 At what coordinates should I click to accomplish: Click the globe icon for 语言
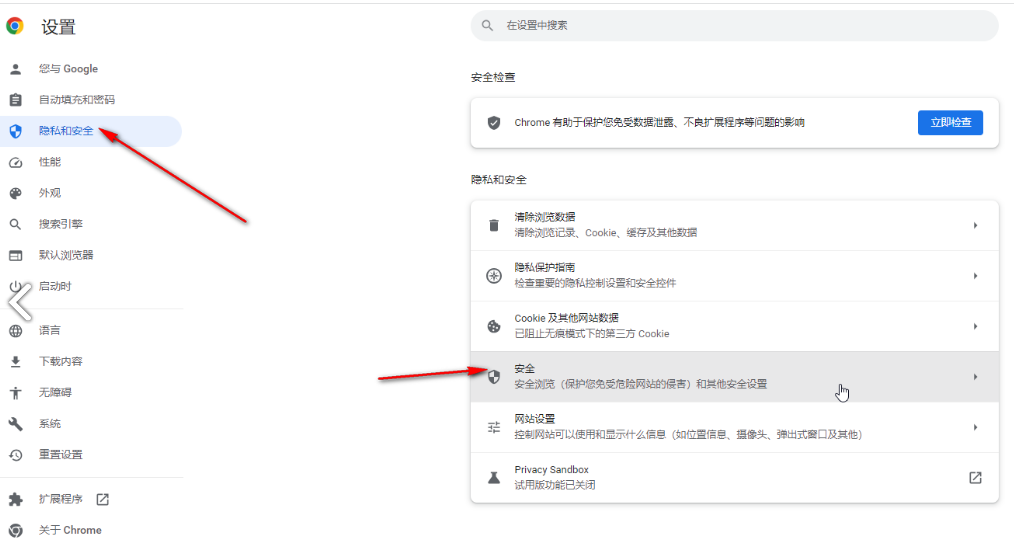pos(16,331)
